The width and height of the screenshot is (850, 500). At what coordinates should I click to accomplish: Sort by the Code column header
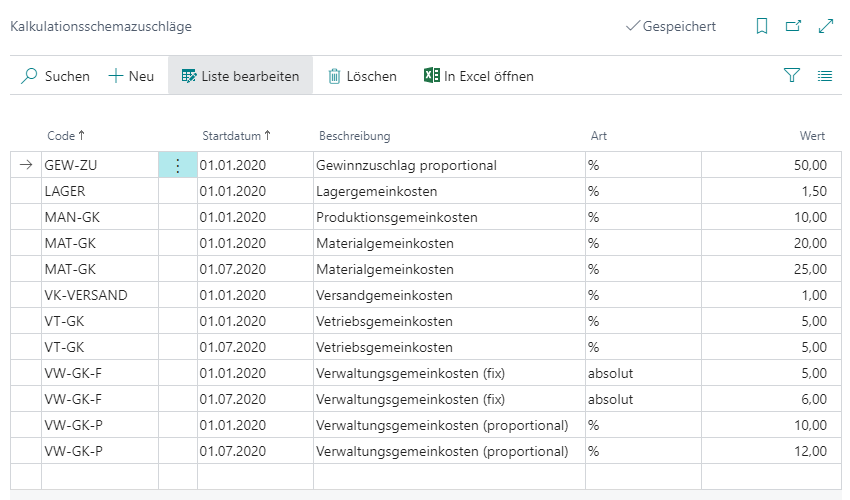click(66, 136)
